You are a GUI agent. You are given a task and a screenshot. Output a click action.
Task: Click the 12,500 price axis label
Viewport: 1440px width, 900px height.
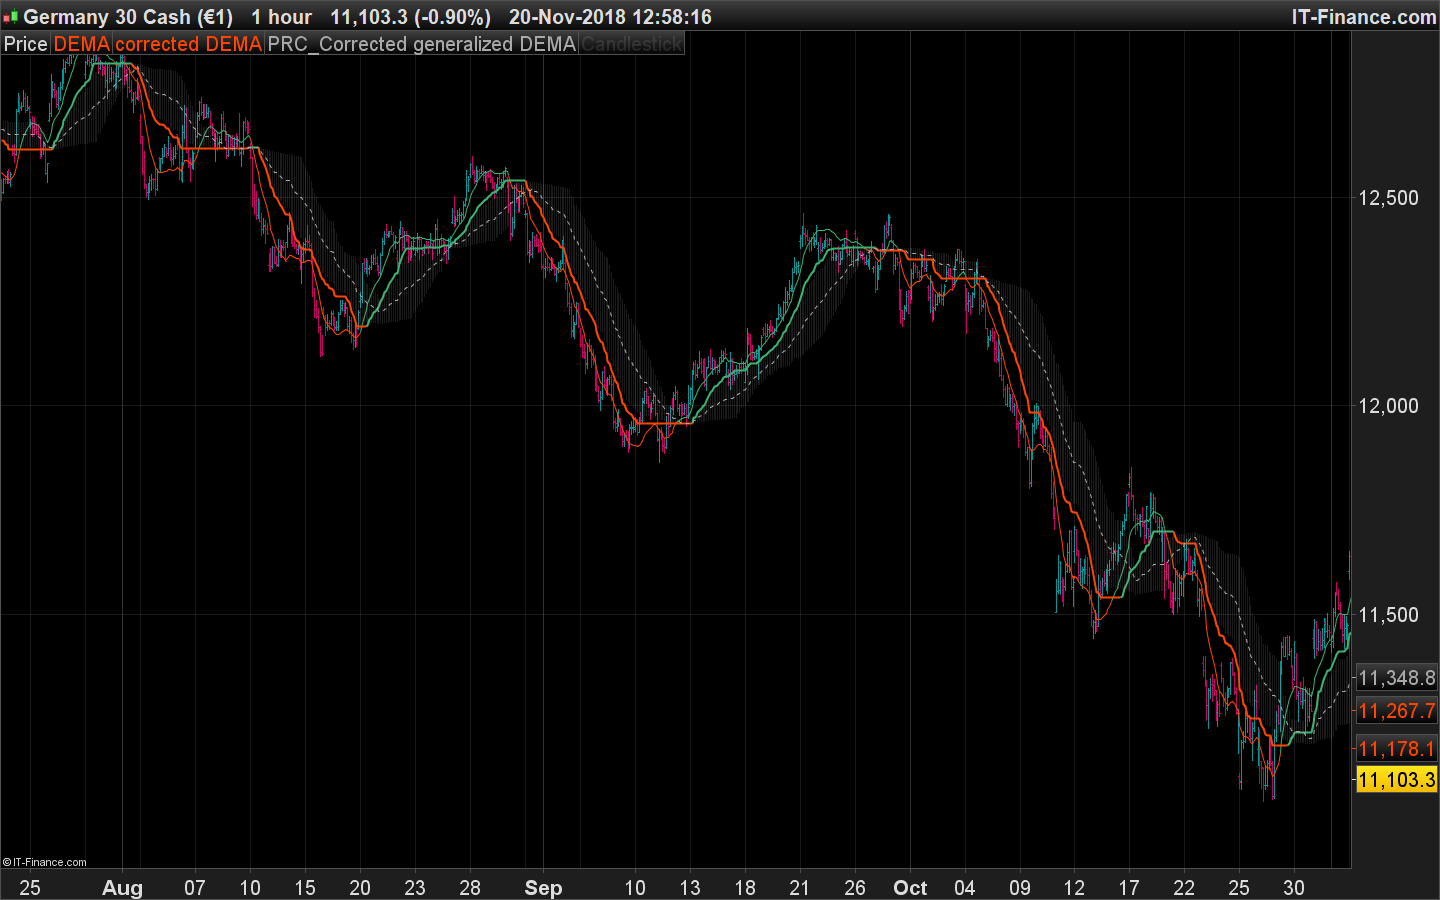pyautogui.click(x=1388, y=198)
